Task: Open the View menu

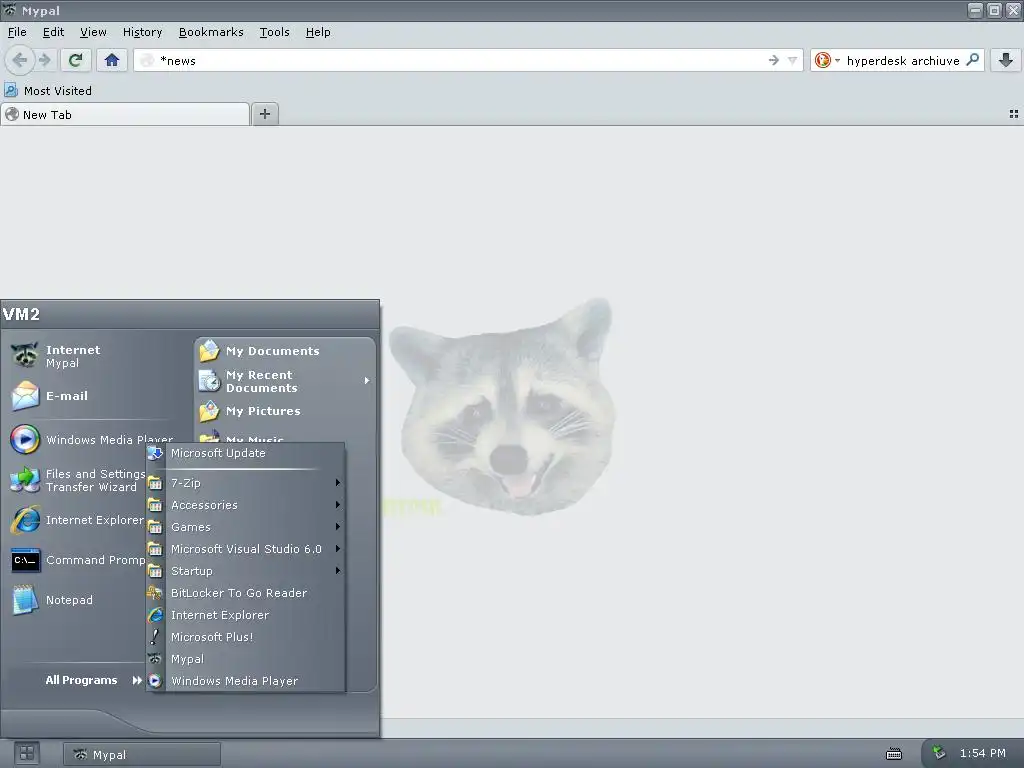Action: 93,32
